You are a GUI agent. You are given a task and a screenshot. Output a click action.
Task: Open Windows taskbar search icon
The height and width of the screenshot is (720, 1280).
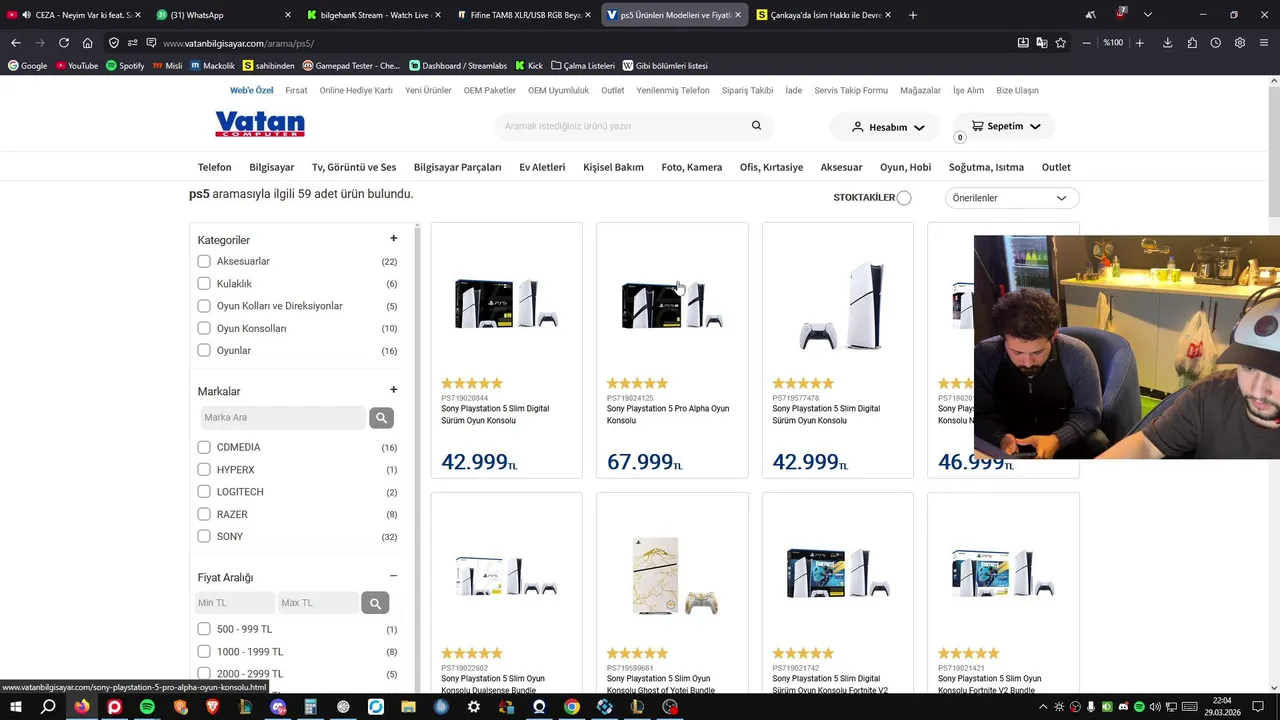point(48,707)
